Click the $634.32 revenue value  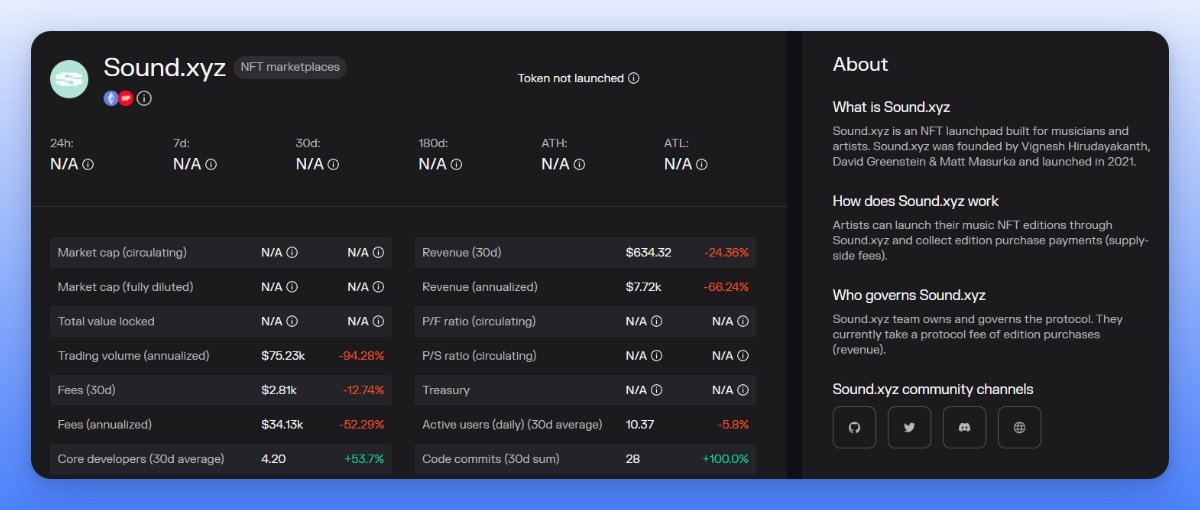[x=649, y=253]
